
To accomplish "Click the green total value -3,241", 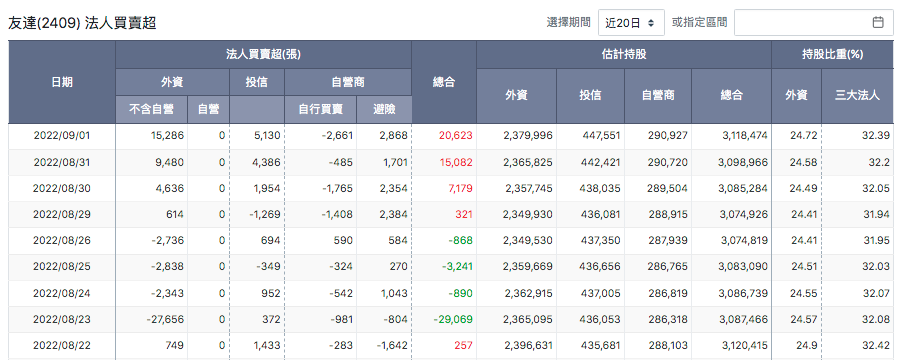I will [457, 267].
